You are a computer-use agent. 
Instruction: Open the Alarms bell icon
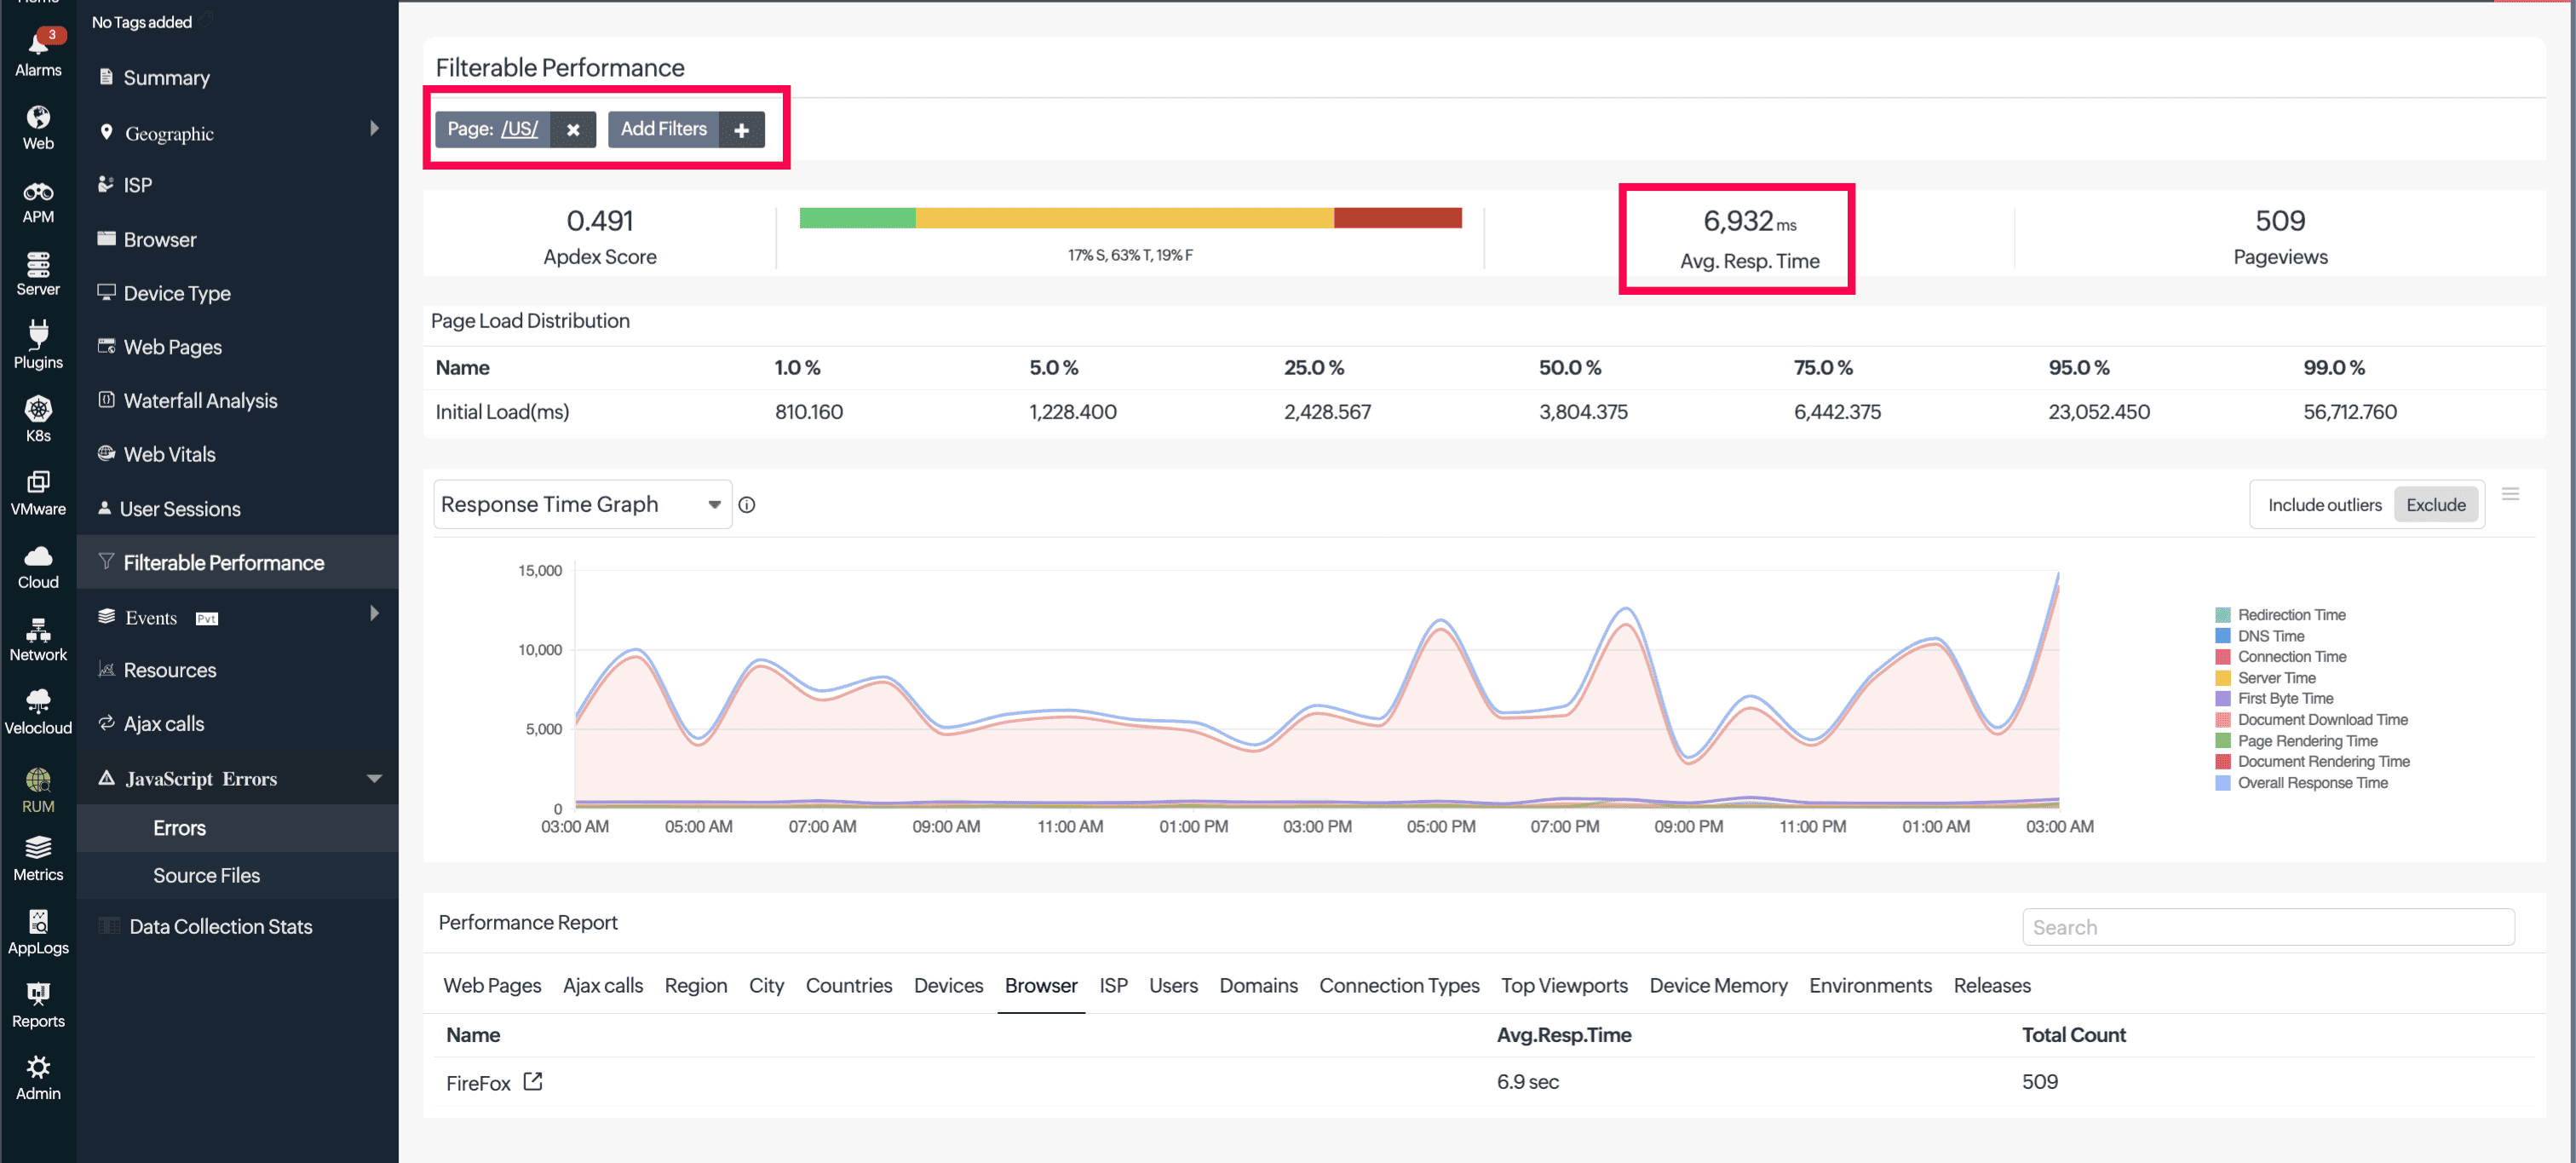click(x=38, y=45)
